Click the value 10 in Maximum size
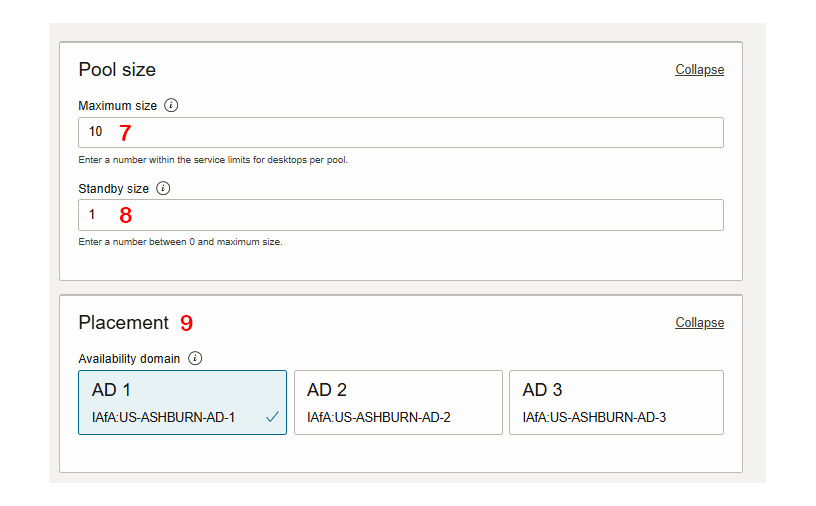816x506 pixels. 95,132
